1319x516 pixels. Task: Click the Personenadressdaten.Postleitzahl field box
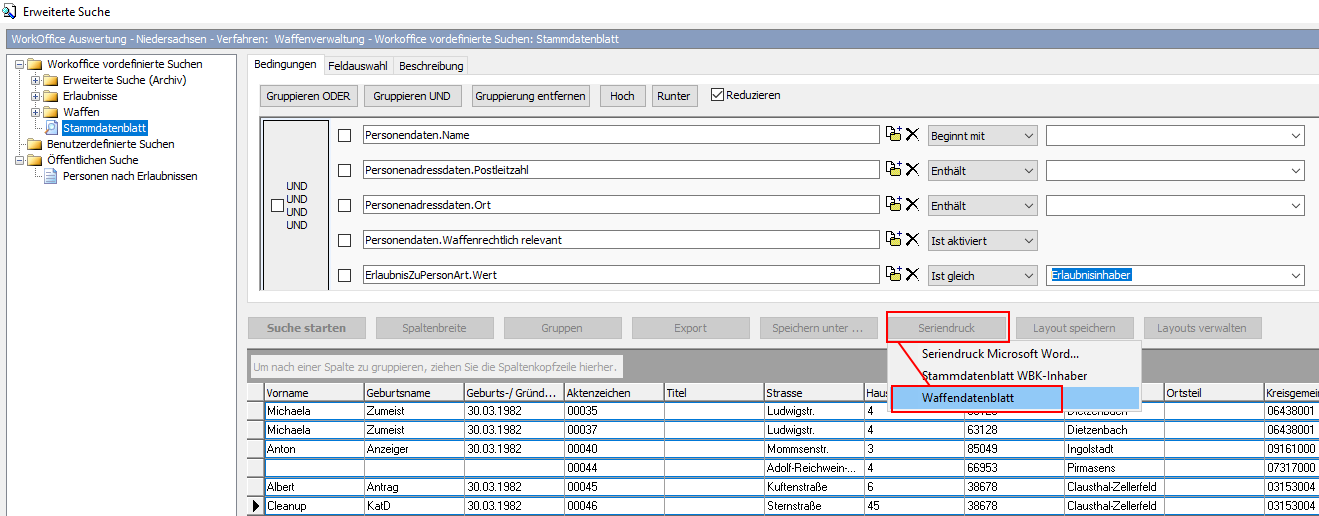pos(619,170)
